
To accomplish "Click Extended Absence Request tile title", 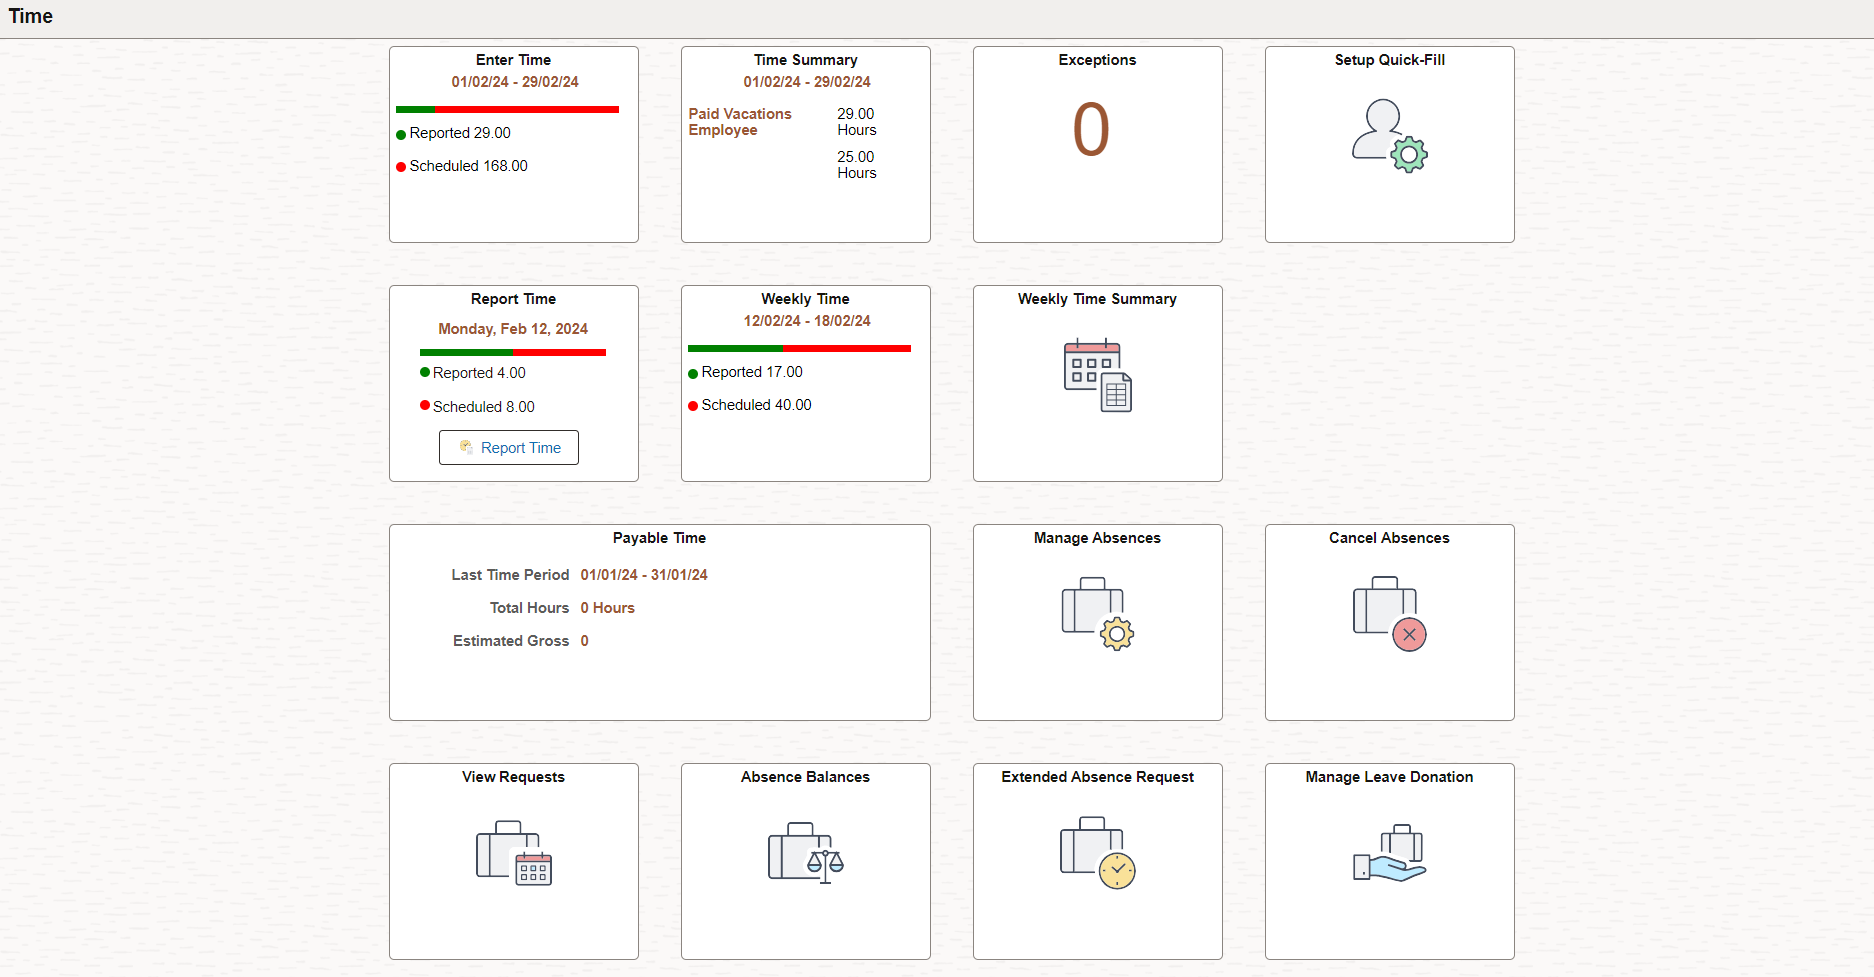I will tap(1098, 777).
